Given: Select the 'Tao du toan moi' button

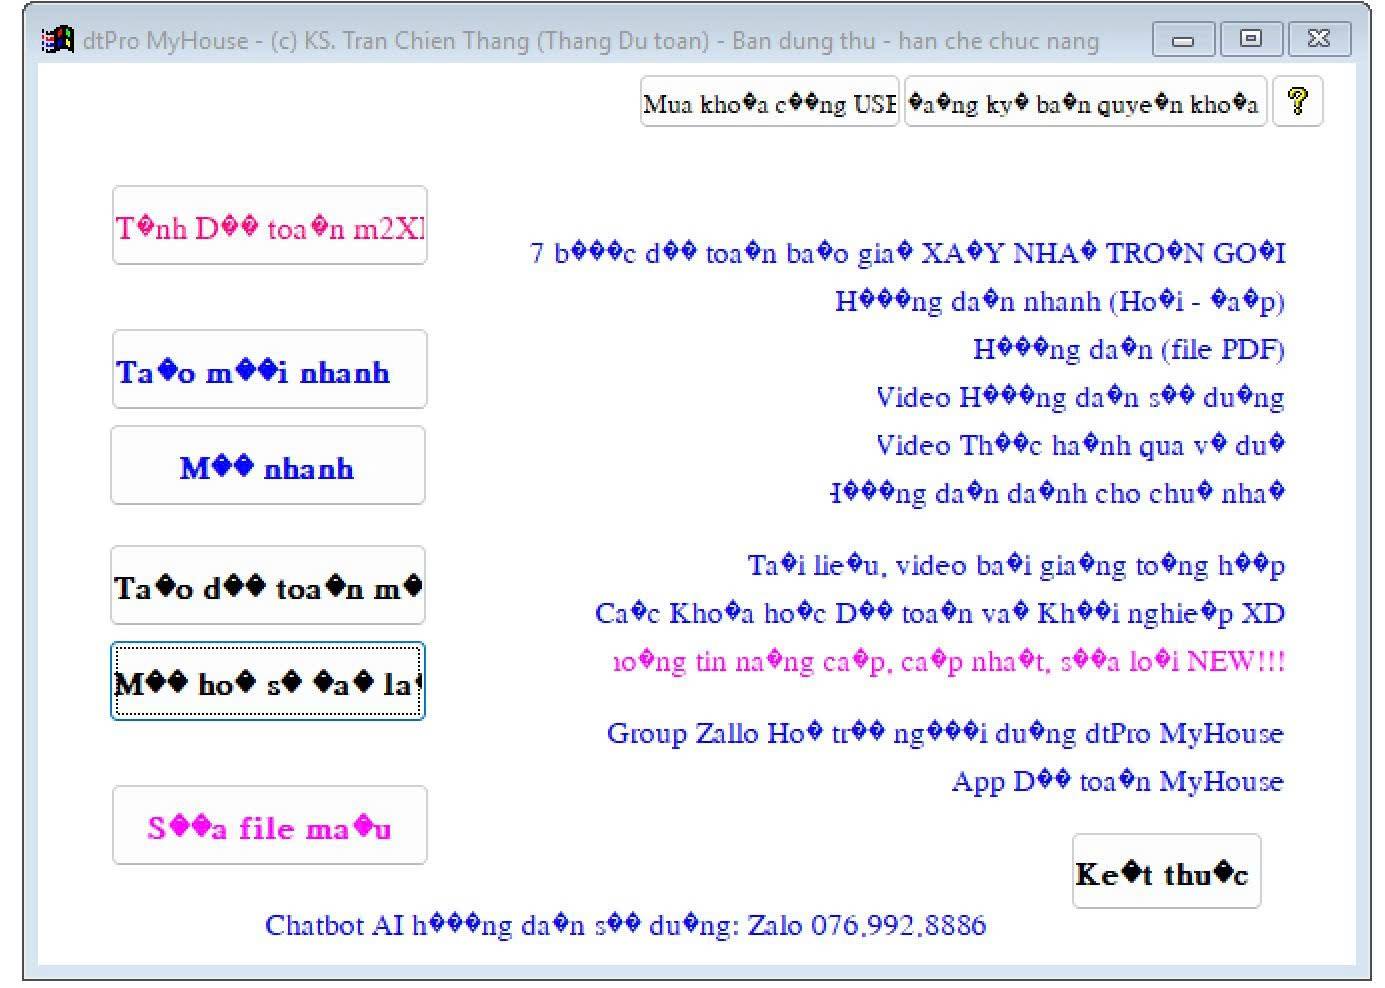Looking at the screenshot, I should (267, 586).
